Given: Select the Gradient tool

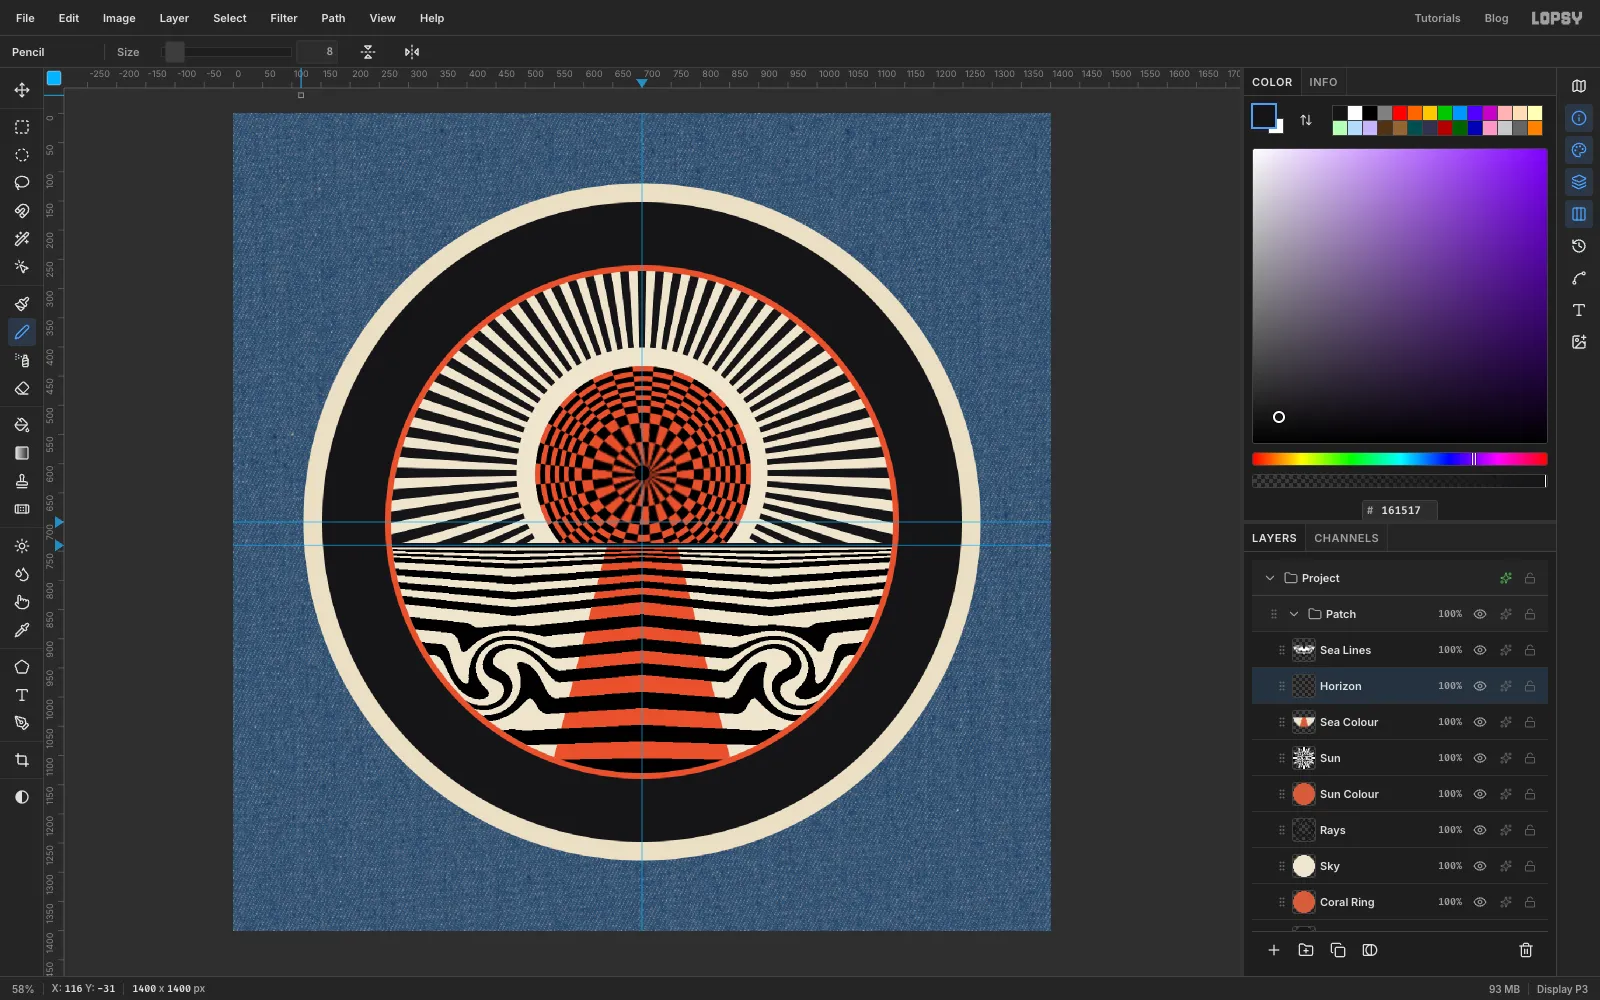Looking at the screenshot, I should (x=22, y=453).
